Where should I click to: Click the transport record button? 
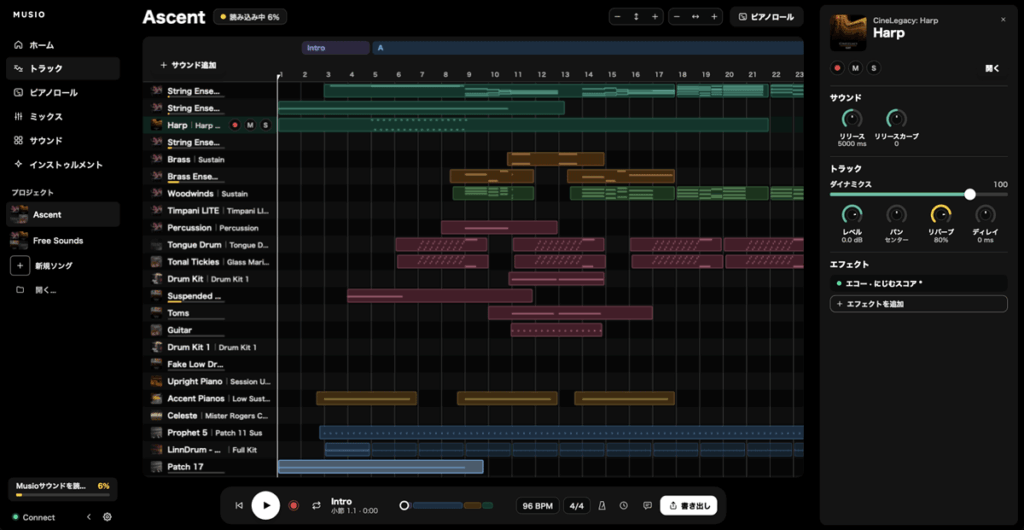(x=293, y=505)
